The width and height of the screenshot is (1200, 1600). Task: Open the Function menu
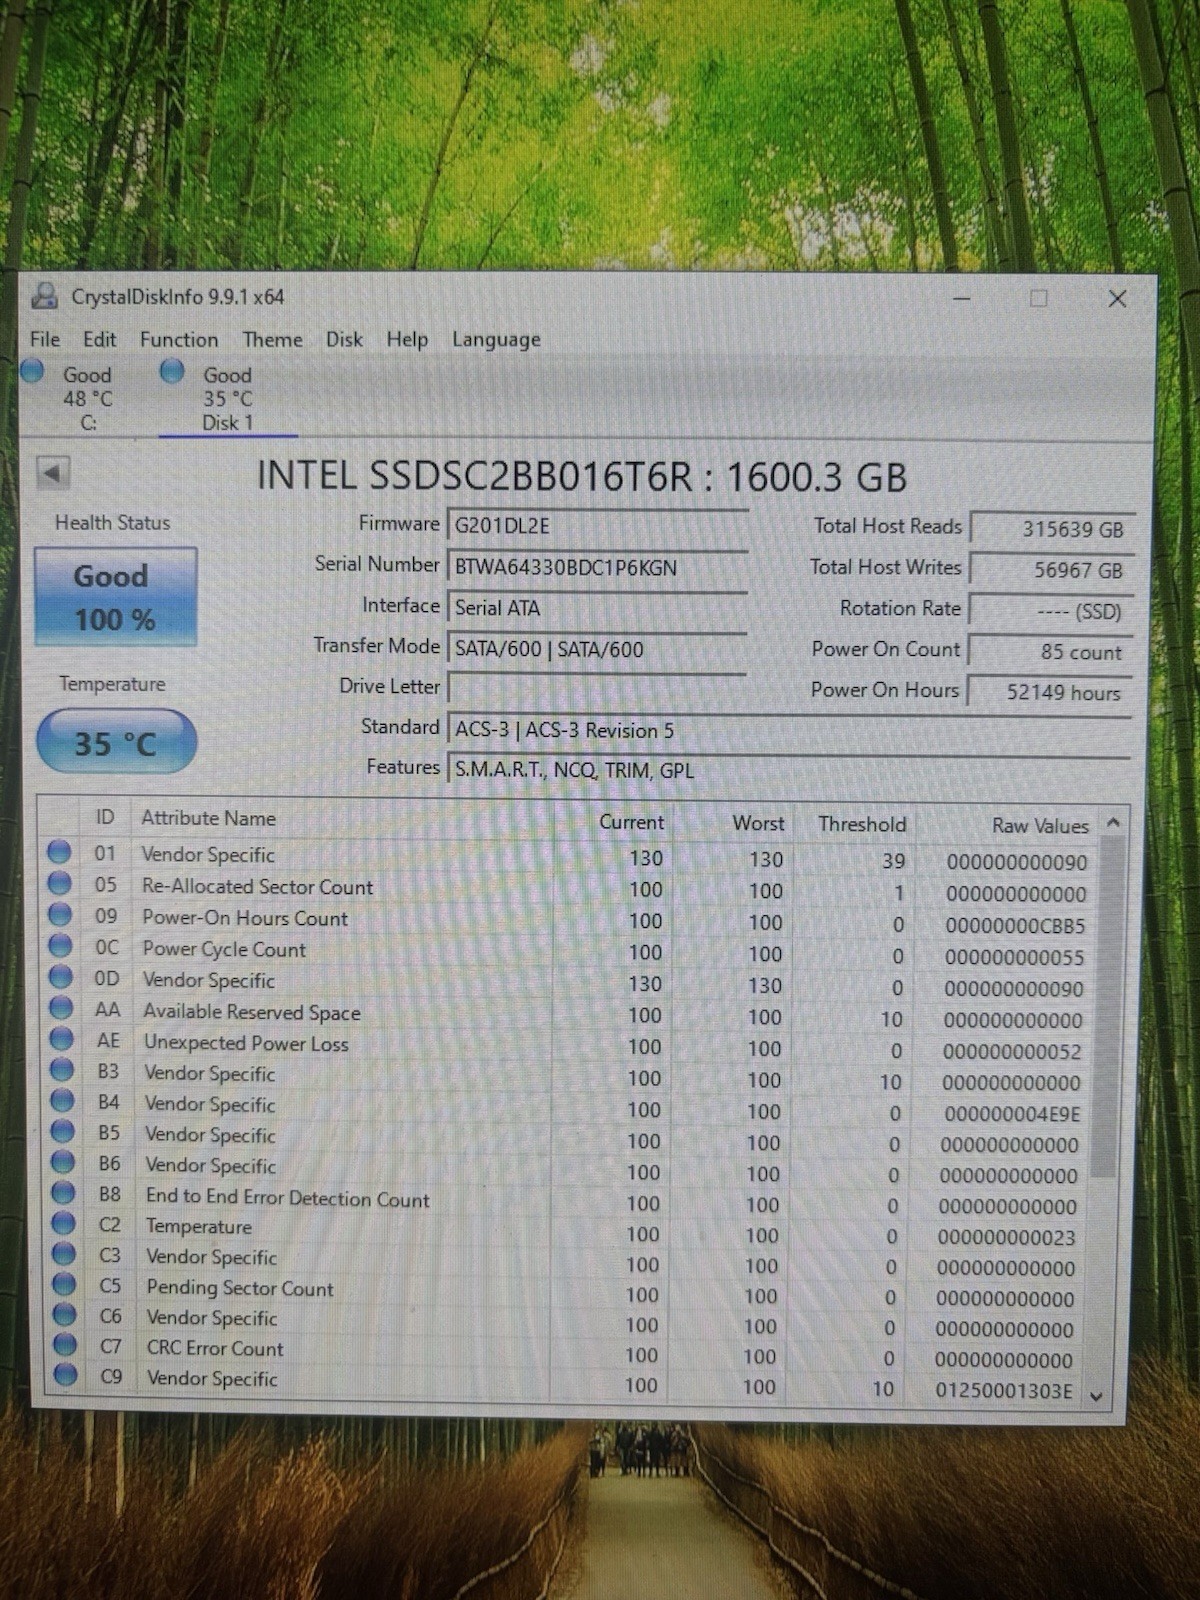179,339
